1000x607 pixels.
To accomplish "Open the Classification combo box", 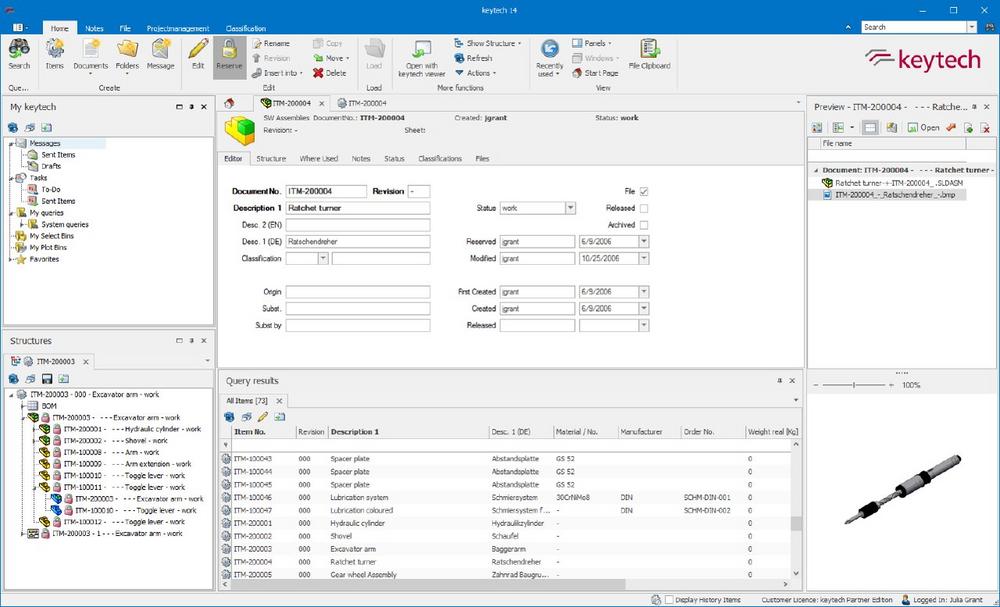I will point(323,259).
